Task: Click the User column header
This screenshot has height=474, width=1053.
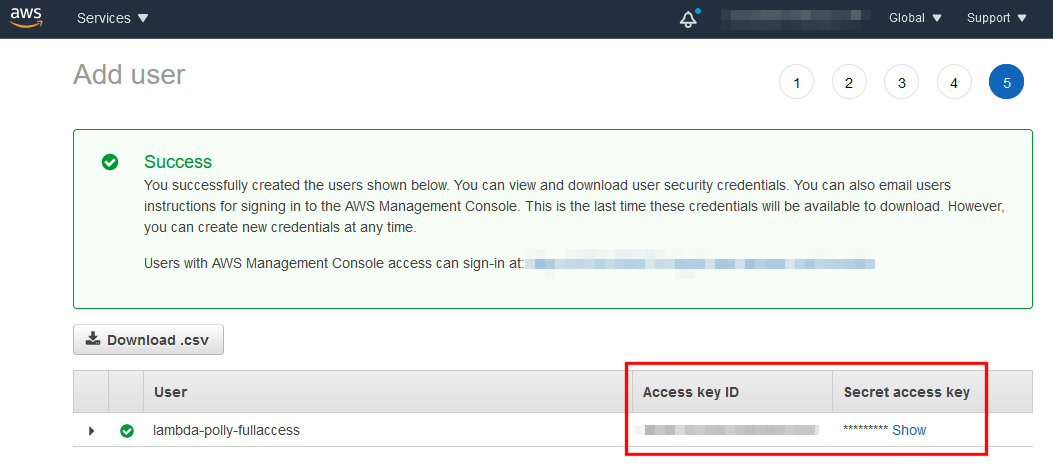Action: pos(171,392)
